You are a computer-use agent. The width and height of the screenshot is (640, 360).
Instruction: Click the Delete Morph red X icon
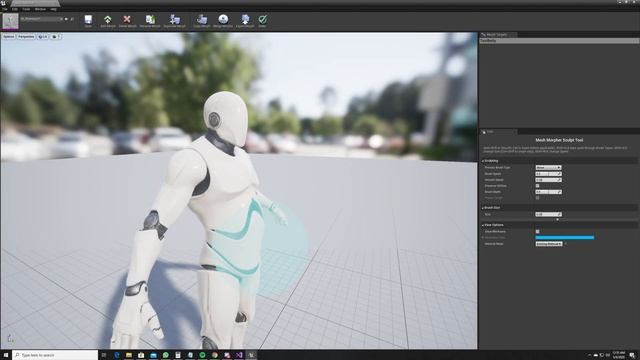[x=127, y=20]
